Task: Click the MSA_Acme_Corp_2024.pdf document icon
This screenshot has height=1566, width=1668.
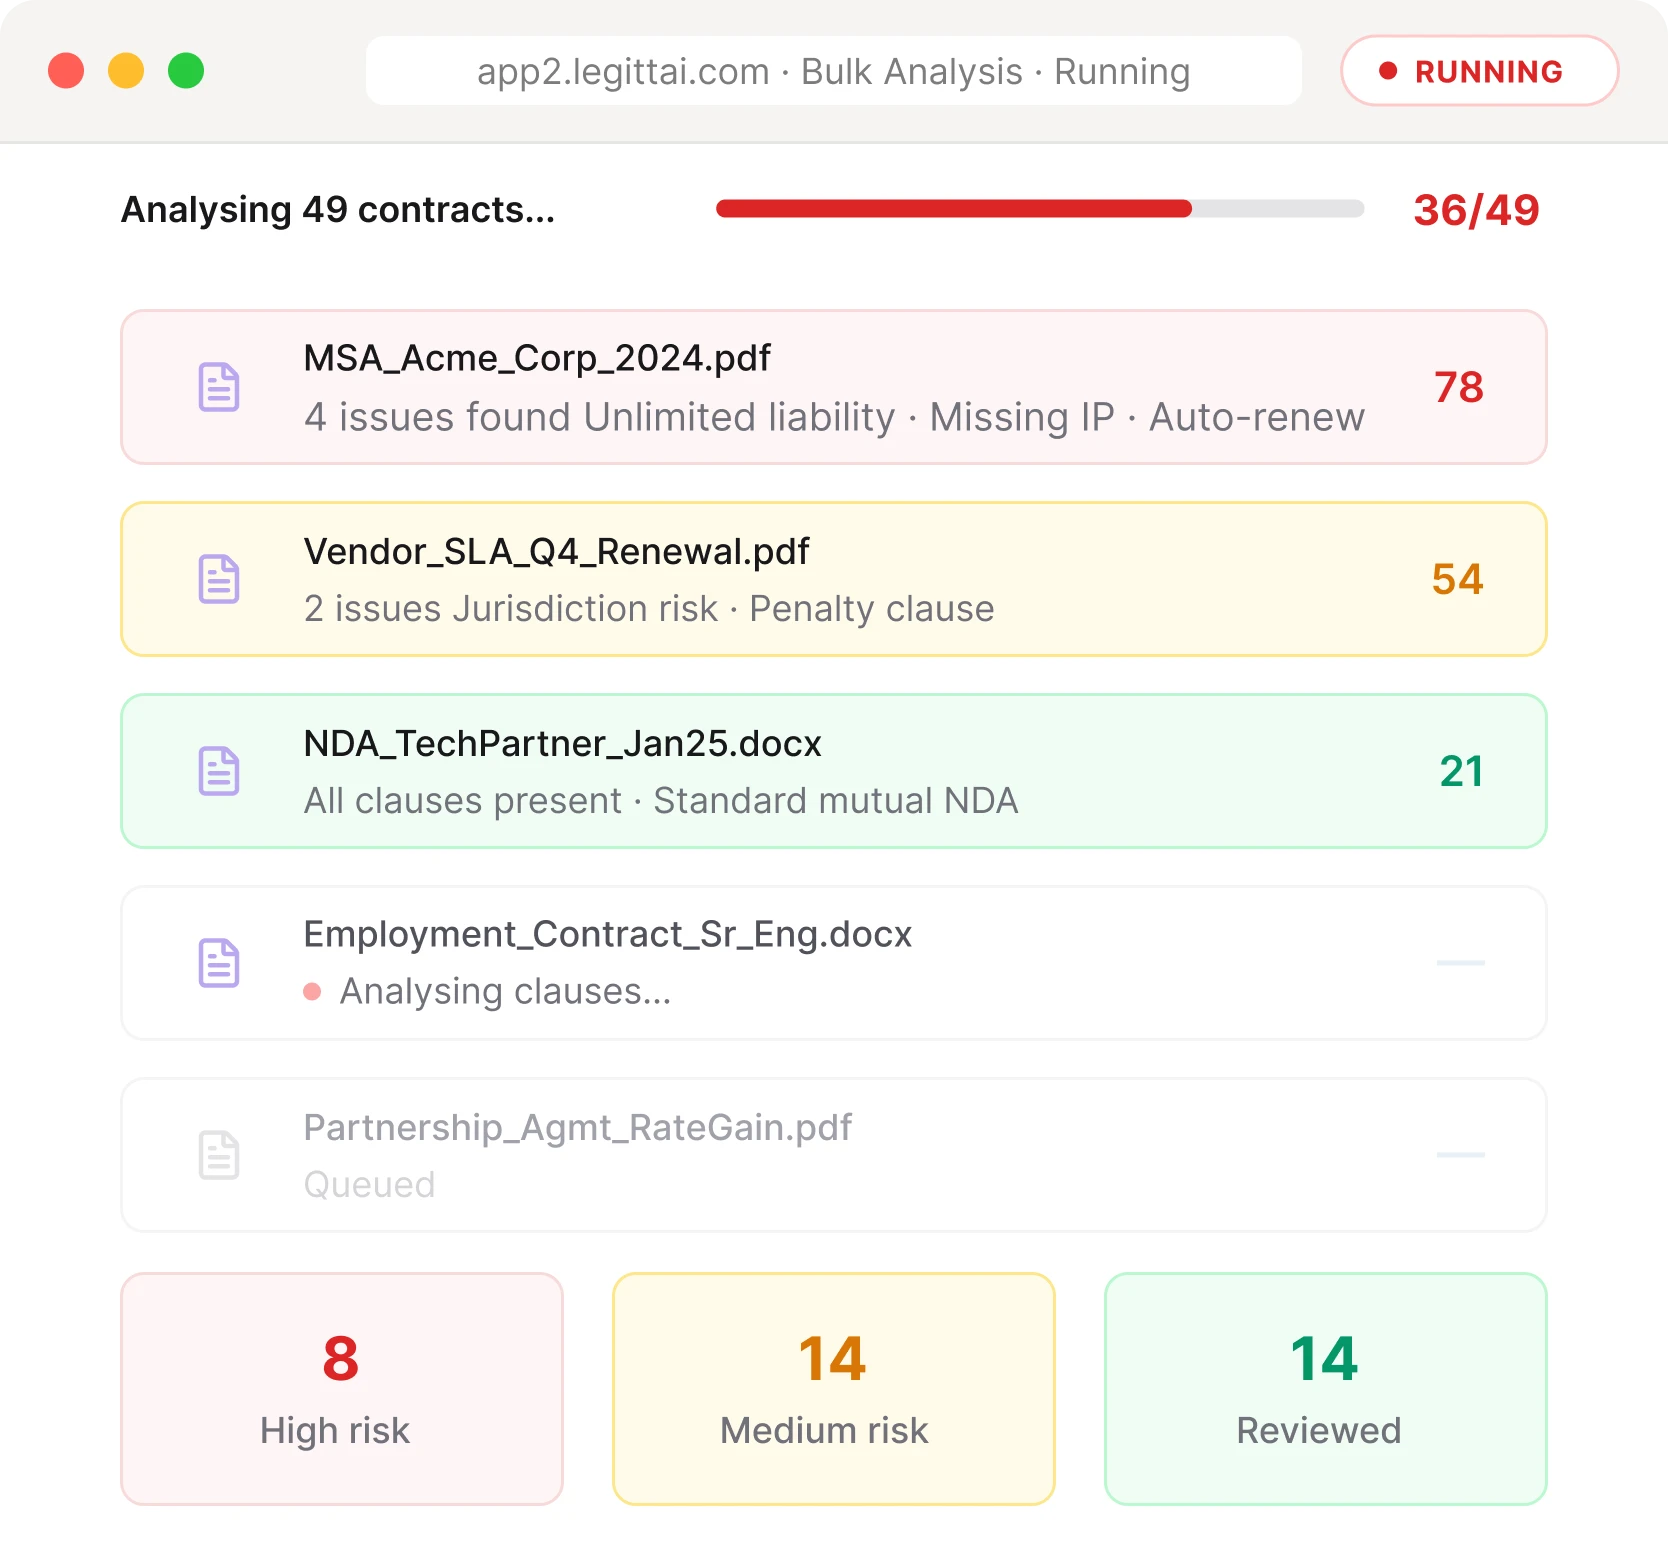Action: (218, 387)
